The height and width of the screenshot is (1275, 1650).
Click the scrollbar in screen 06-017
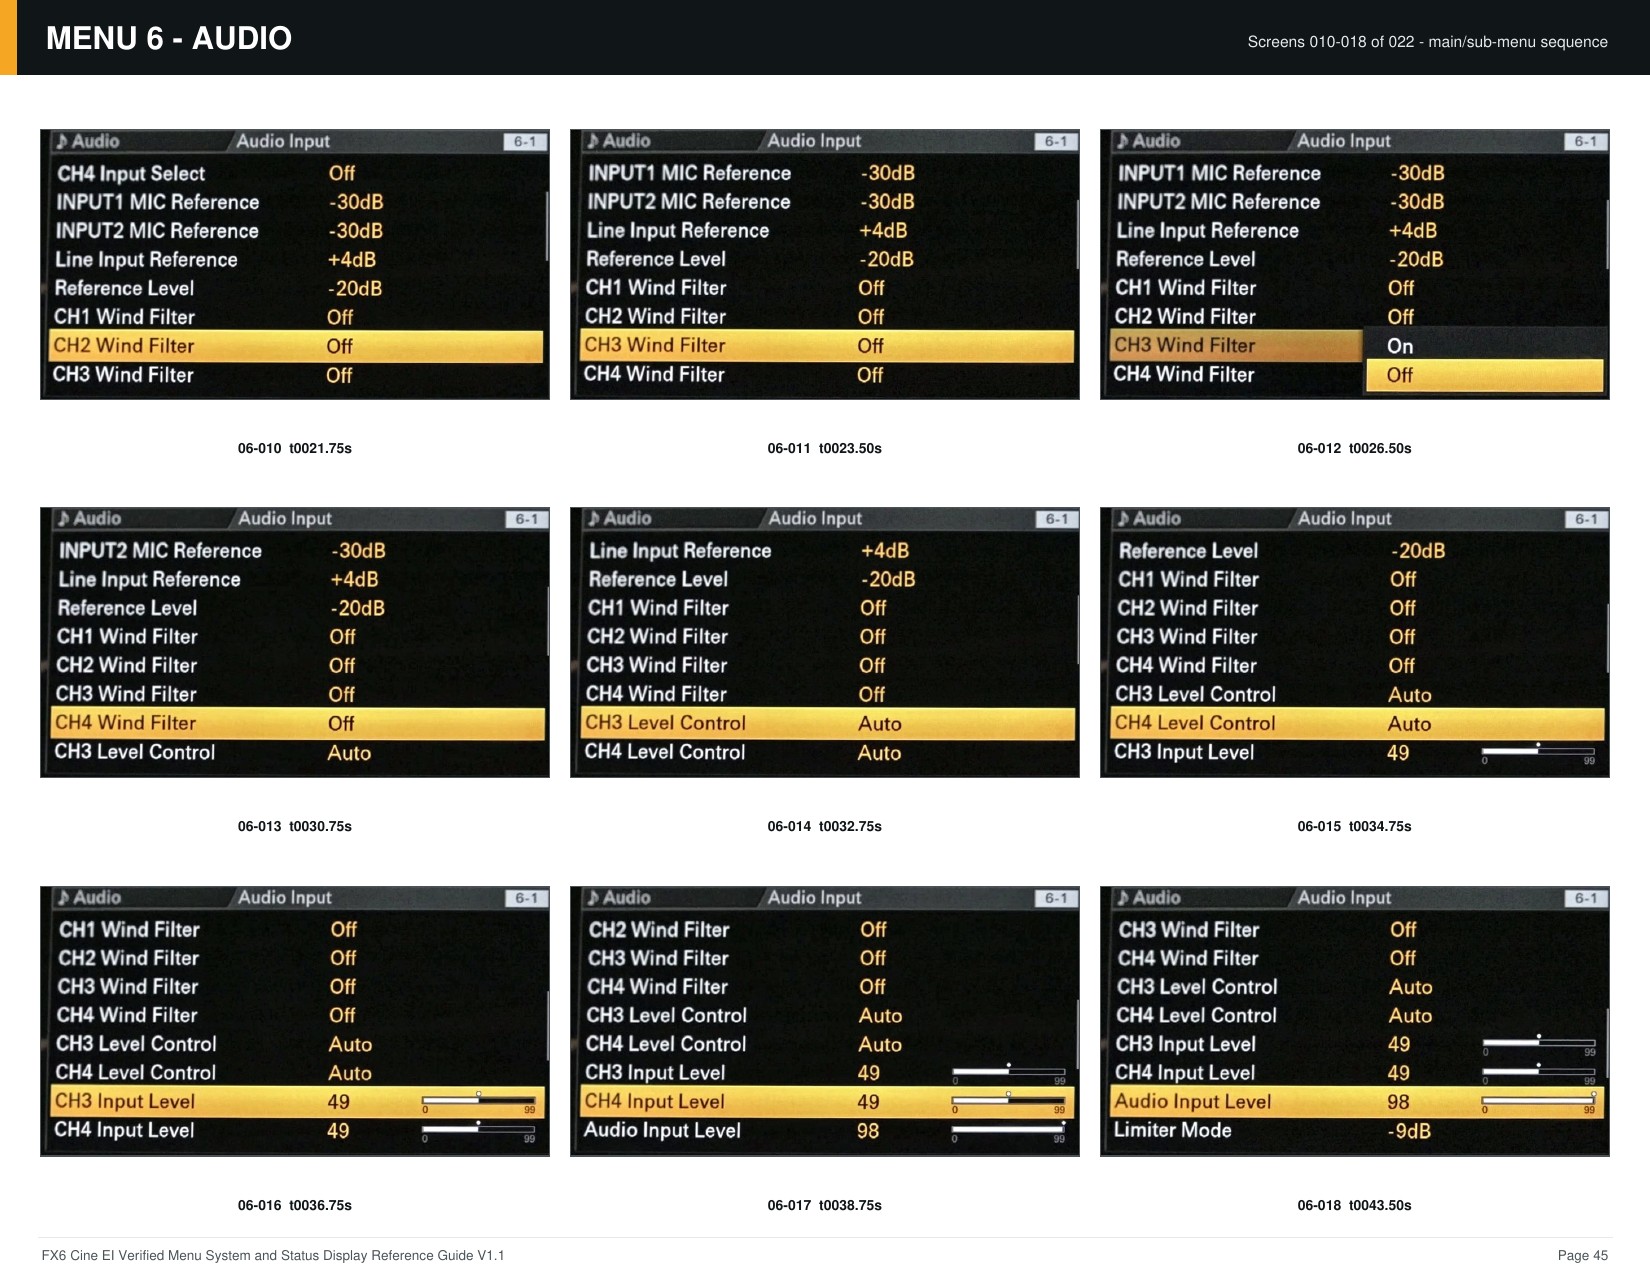tap(1077, 1035)
